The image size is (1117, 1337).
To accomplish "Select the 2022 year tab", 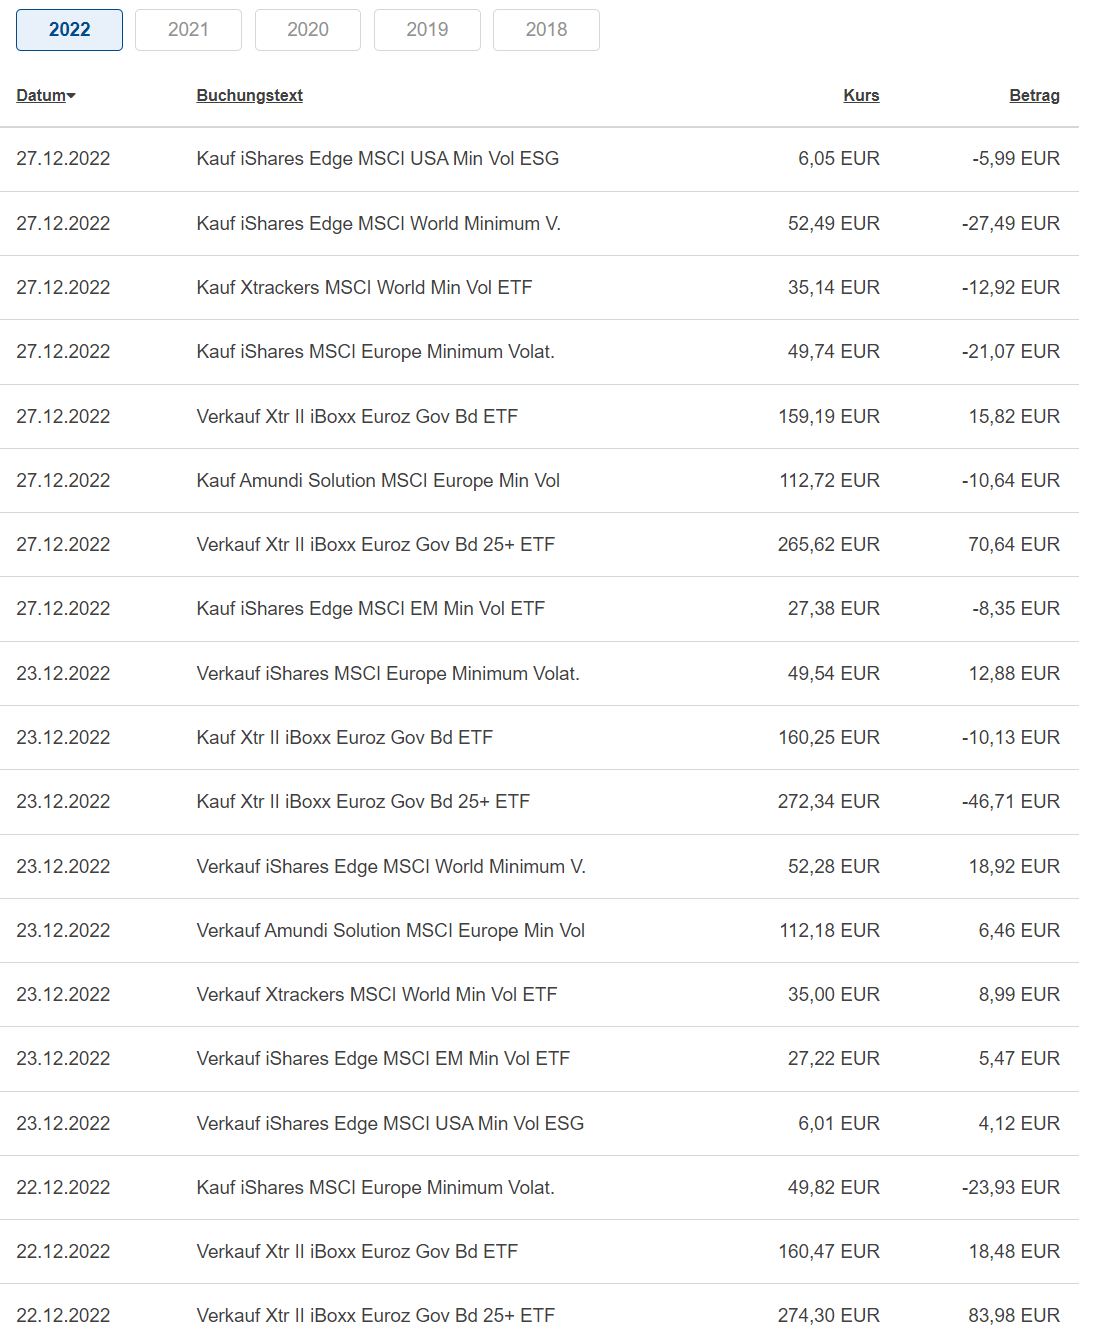I will pos(69,30).
